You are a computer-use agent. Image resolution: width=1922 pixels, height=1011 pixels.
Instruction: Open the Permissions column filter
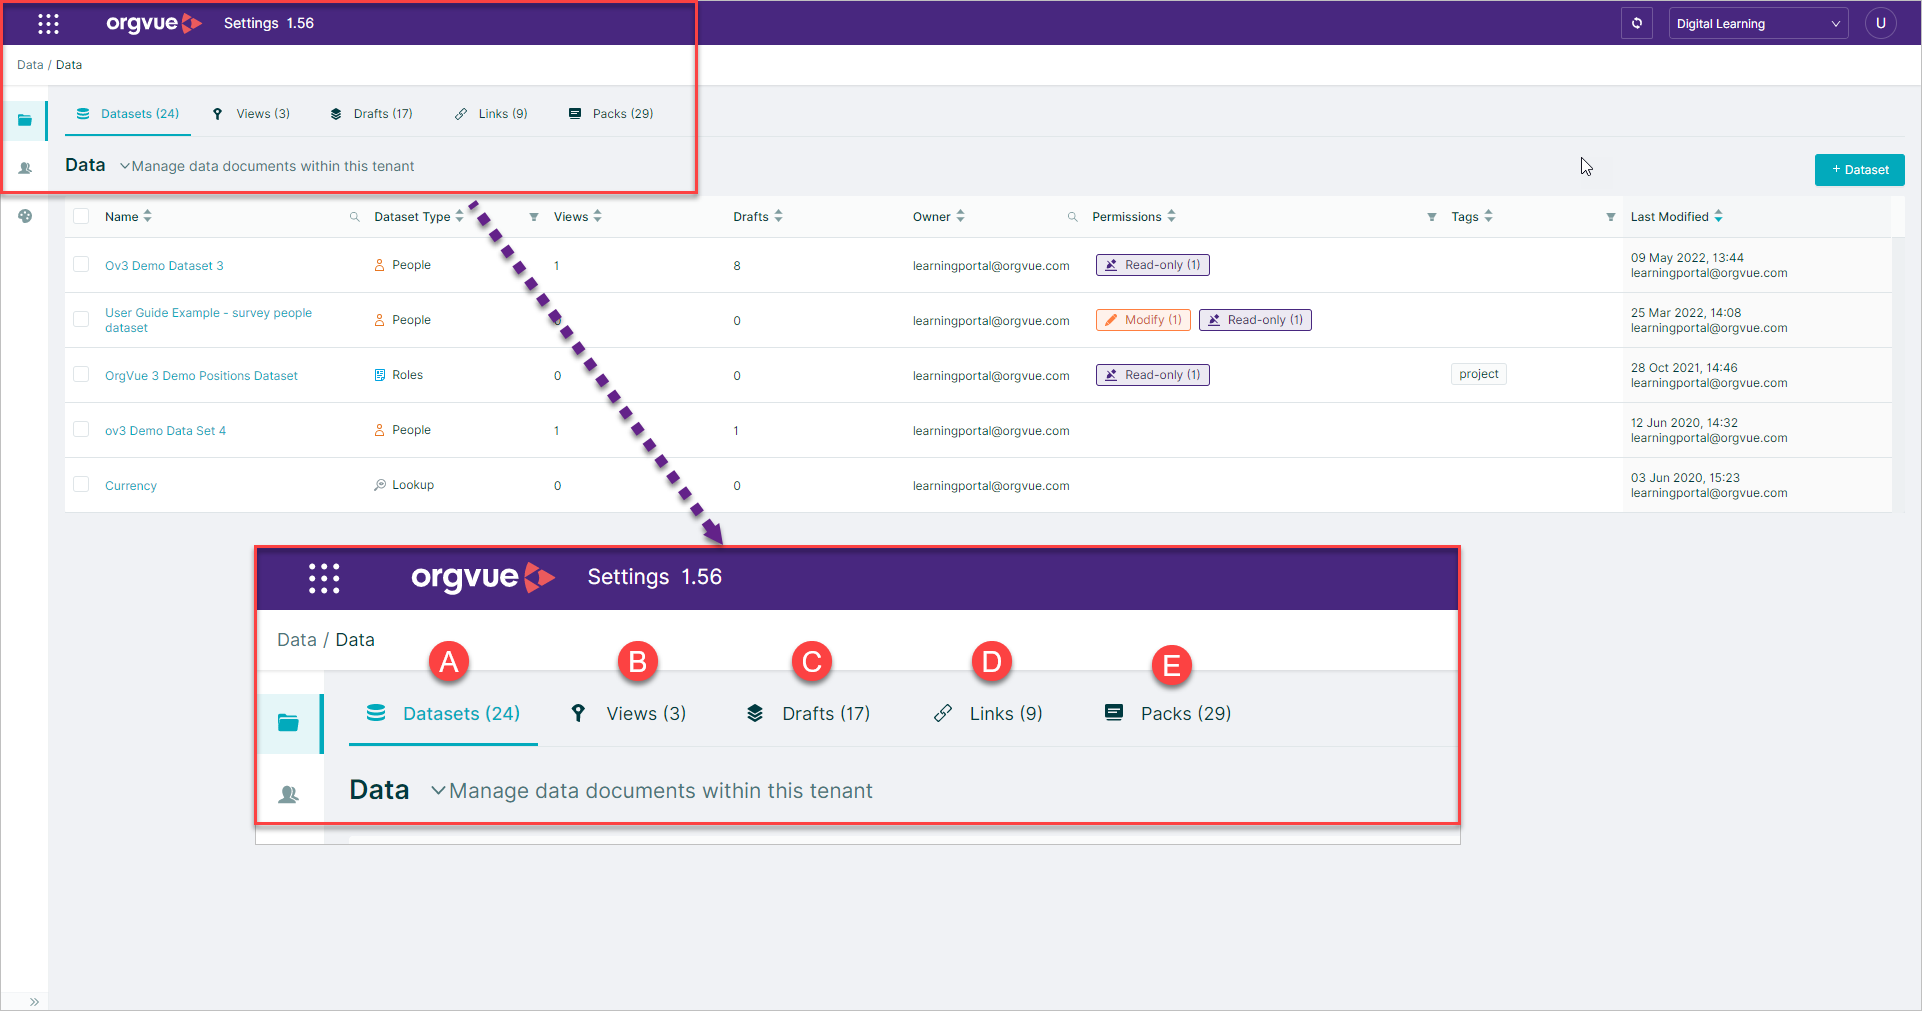(1432, 217)
